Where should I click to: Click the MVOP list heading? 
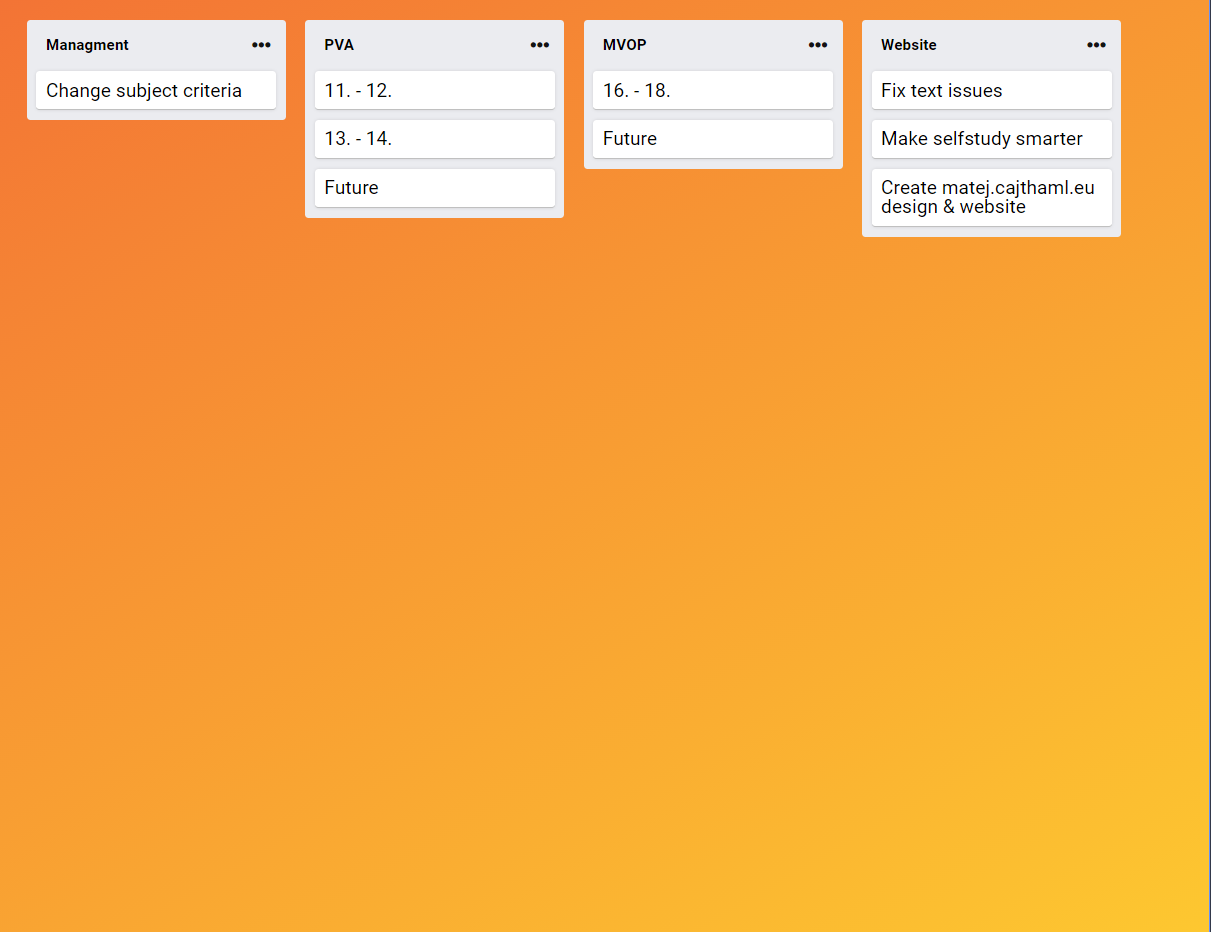click(624, 45)
